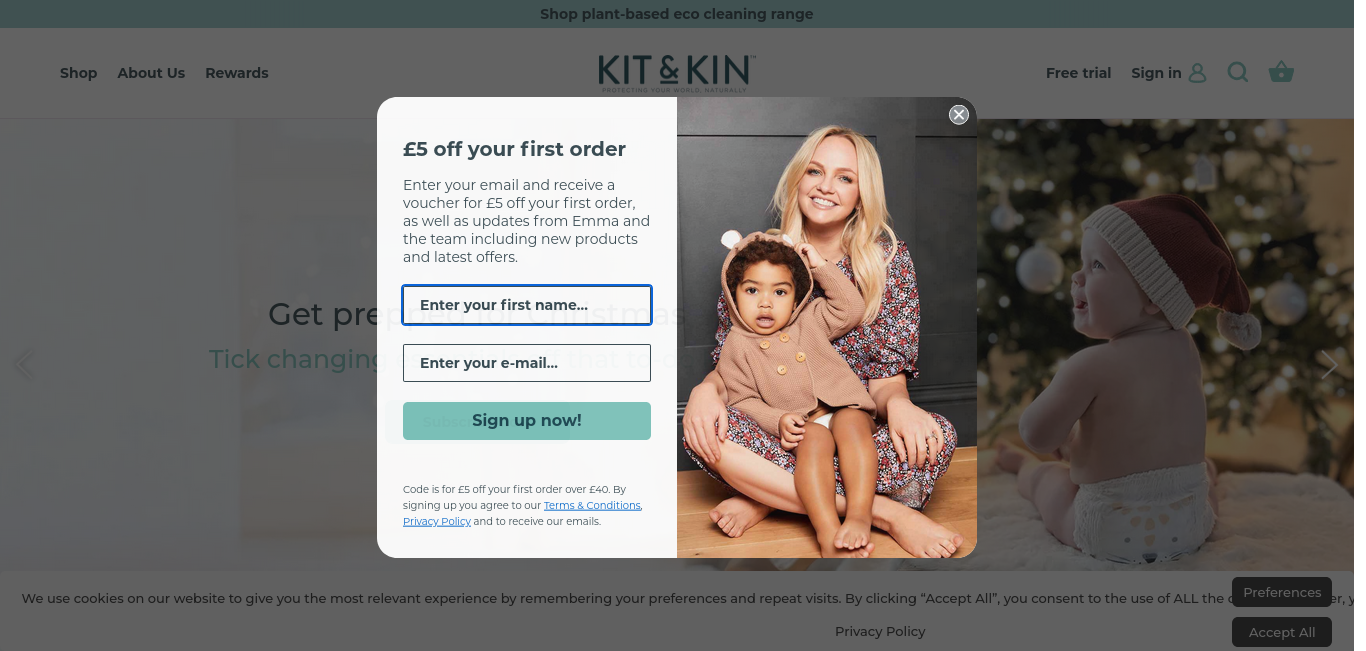
Task: Focus the e-mail input field
Action: (527, 363)
